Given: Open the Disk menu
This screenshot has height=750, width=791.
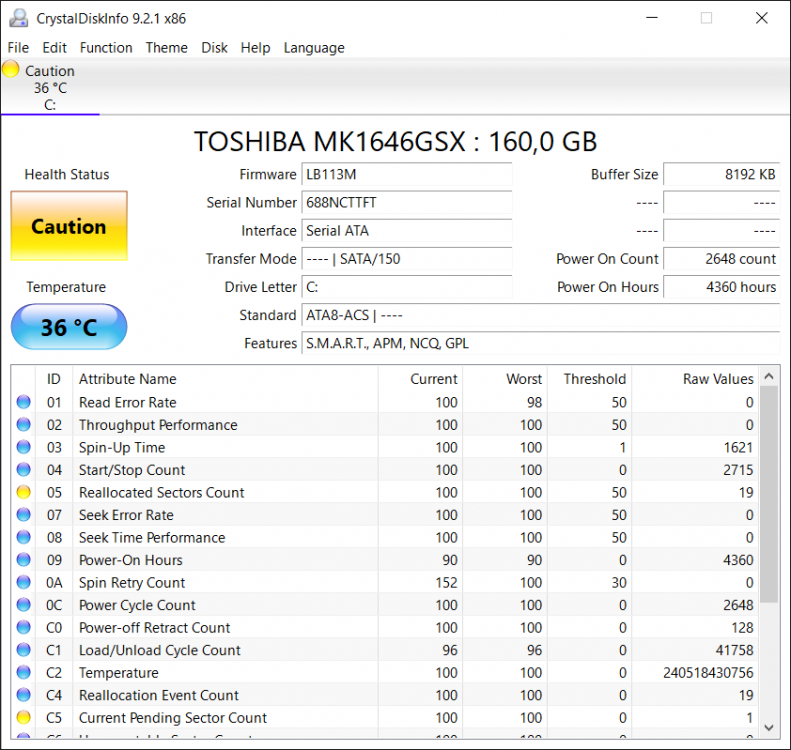Looking at the screenshot, I should (214, 48).
